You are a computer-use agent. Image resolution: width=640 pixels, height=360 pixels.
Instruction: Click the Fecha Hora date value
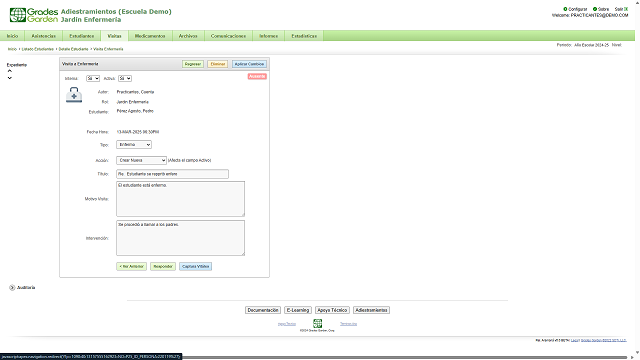tap(138, 132)
